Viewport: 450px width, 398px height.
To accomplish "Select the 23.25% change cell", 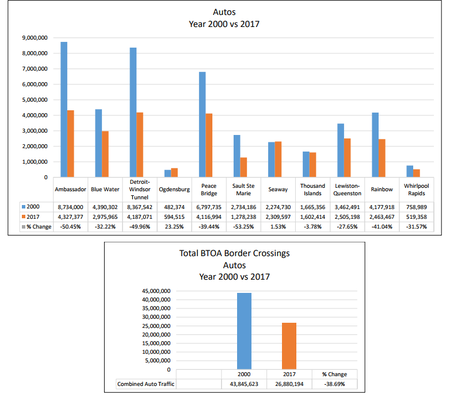I will tap(174, 227).
